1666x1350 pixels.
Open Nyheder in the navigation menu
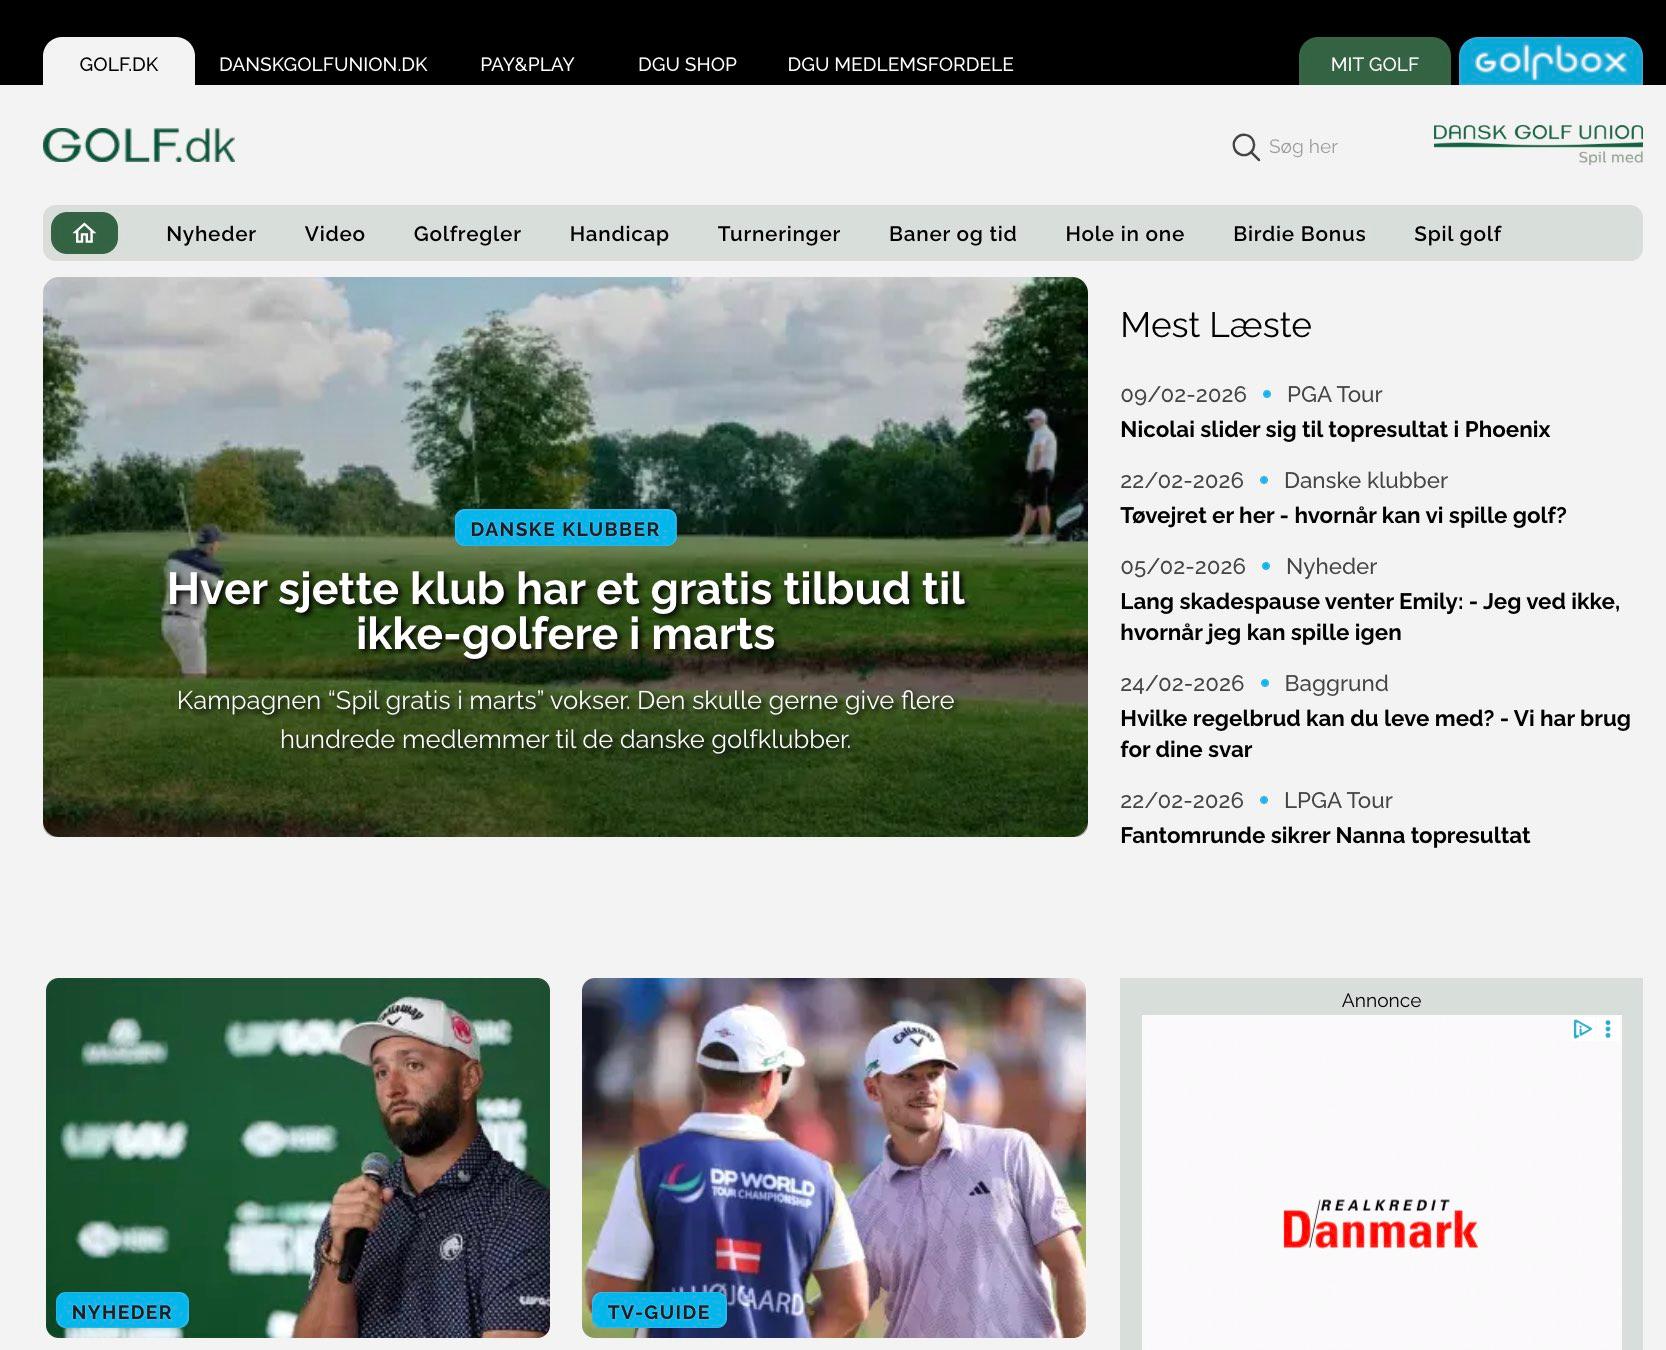210,233
